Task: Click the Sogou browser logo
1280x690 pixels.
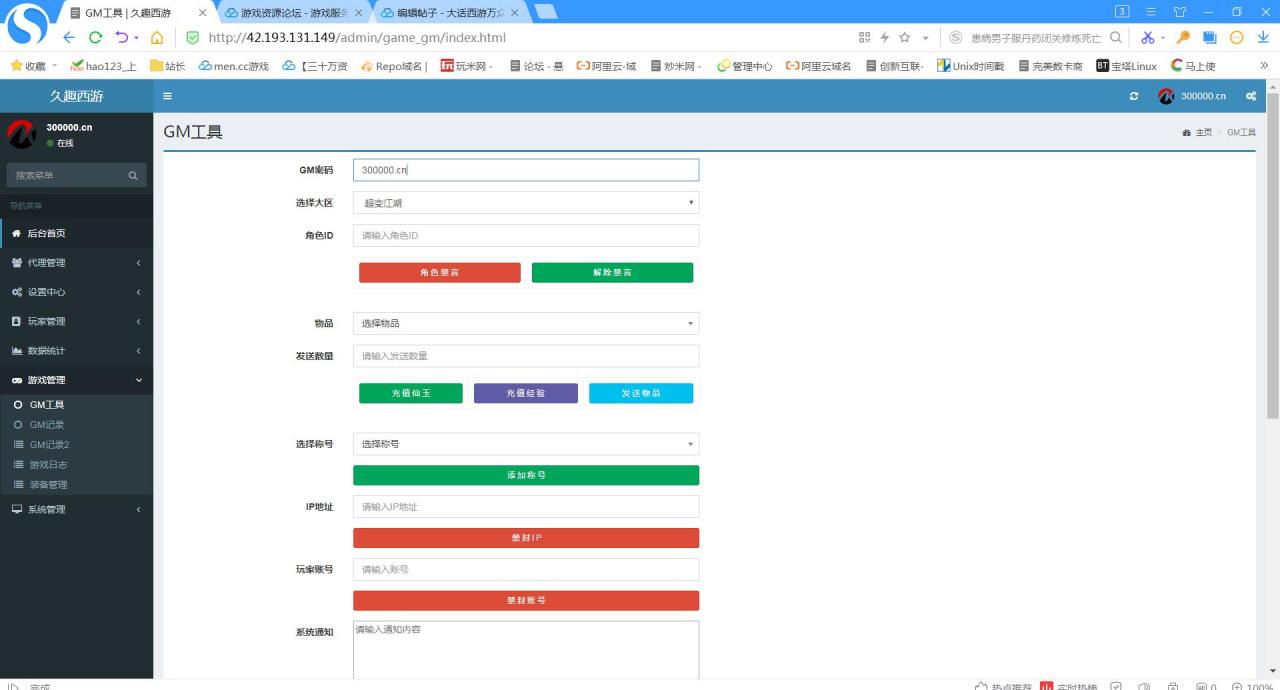Action: 27,23
